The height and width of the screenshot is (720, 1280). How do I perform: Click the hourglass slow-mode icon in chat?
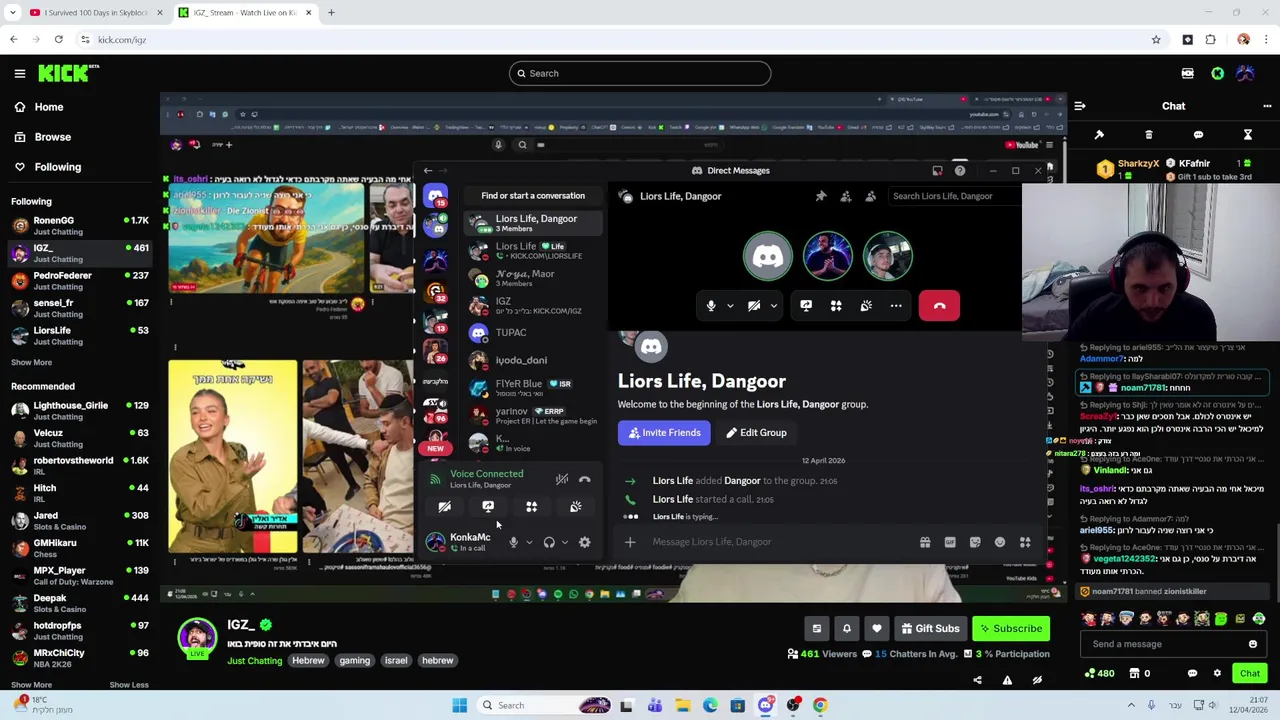click(x=1247, y=135)
